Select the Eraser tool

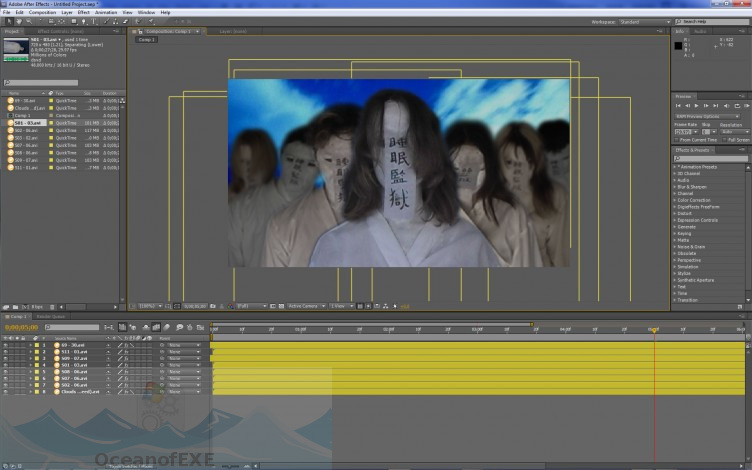click(125, 22)
